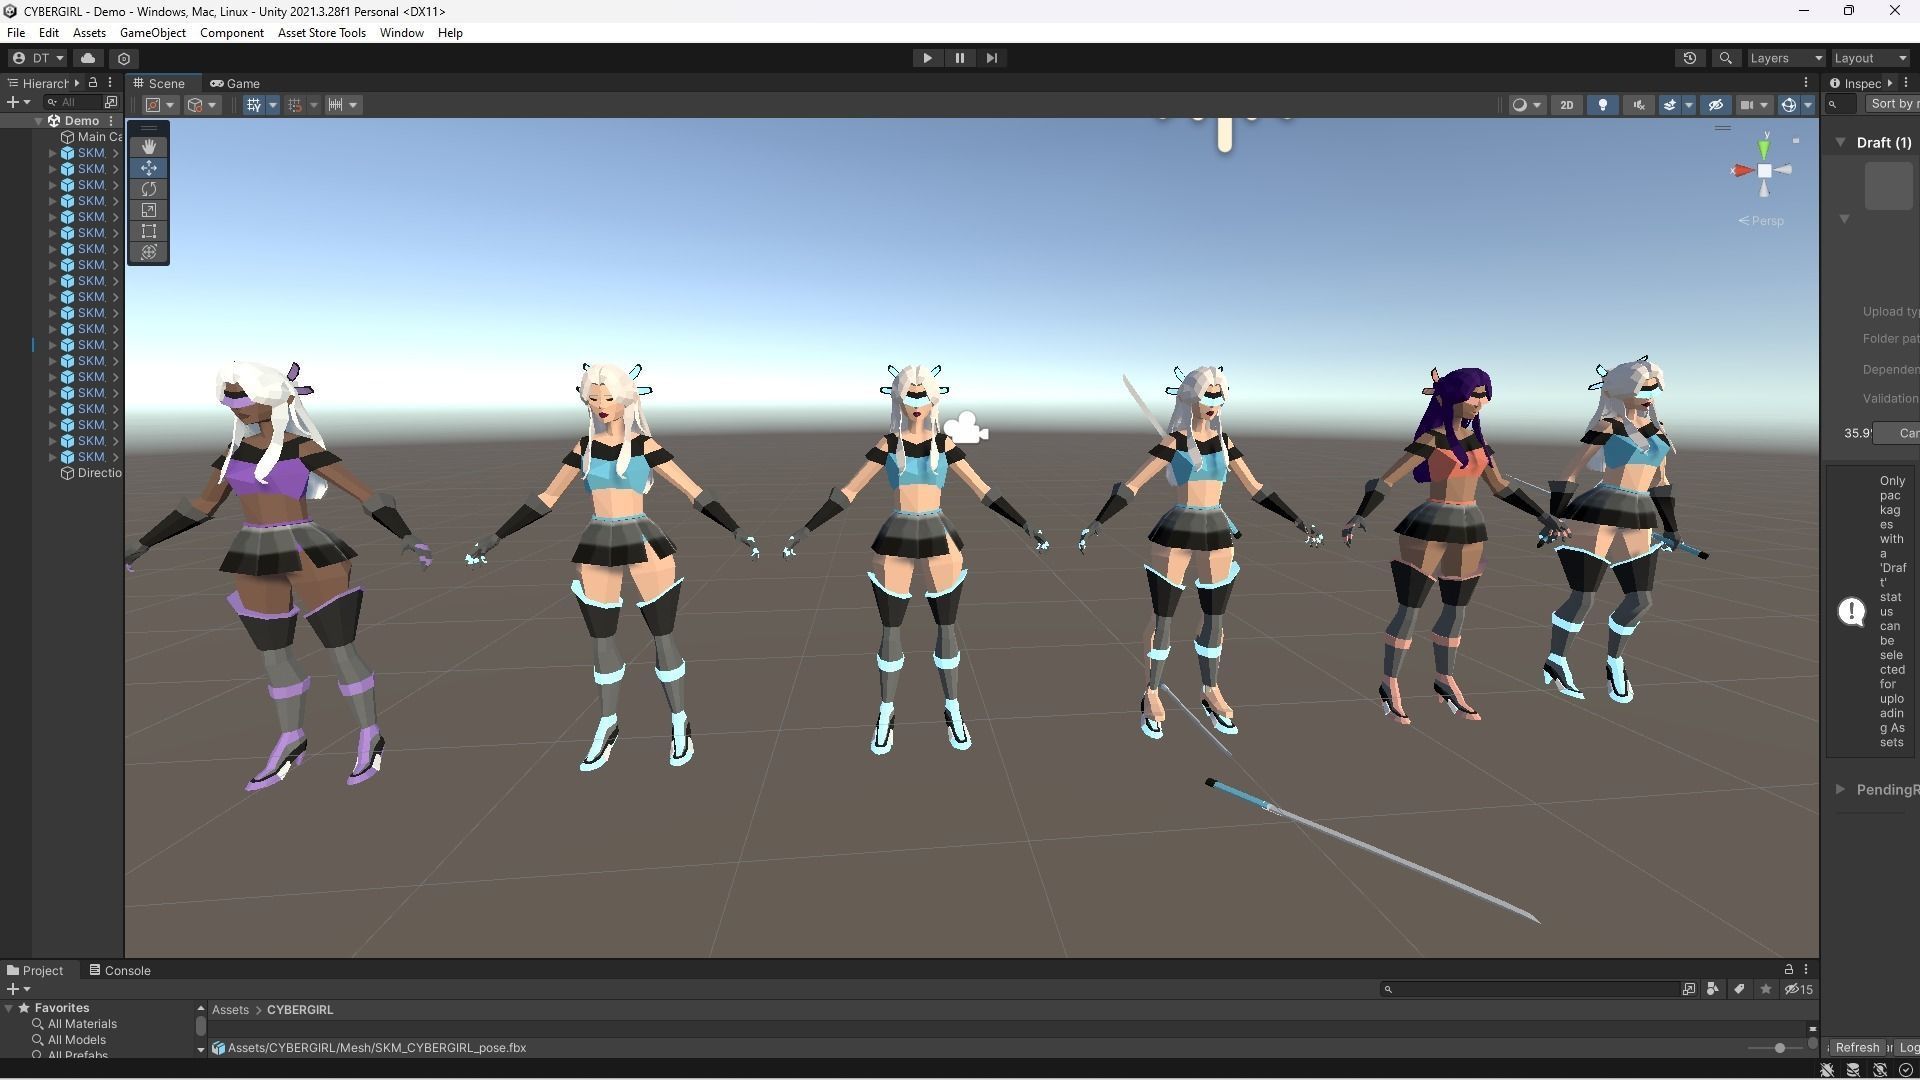Toggle hidden packages count 15 in Project

1799,989
